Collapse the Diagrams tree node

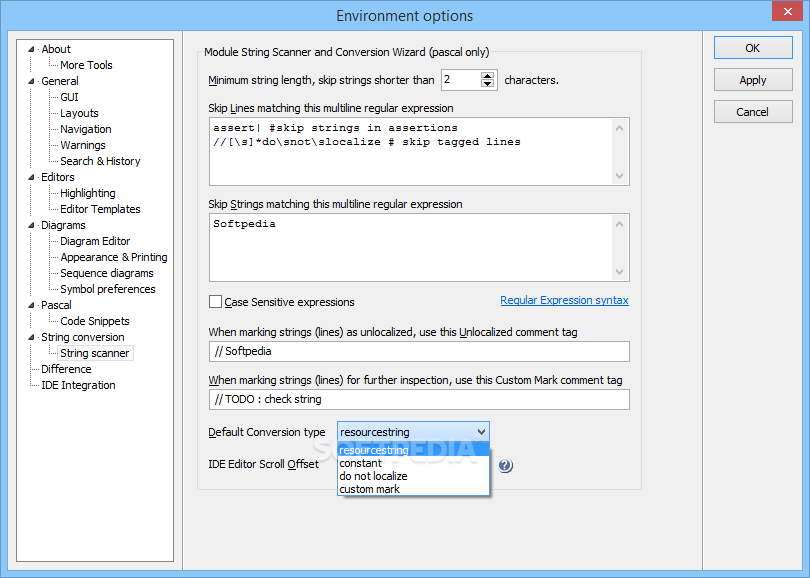[31, 225]
